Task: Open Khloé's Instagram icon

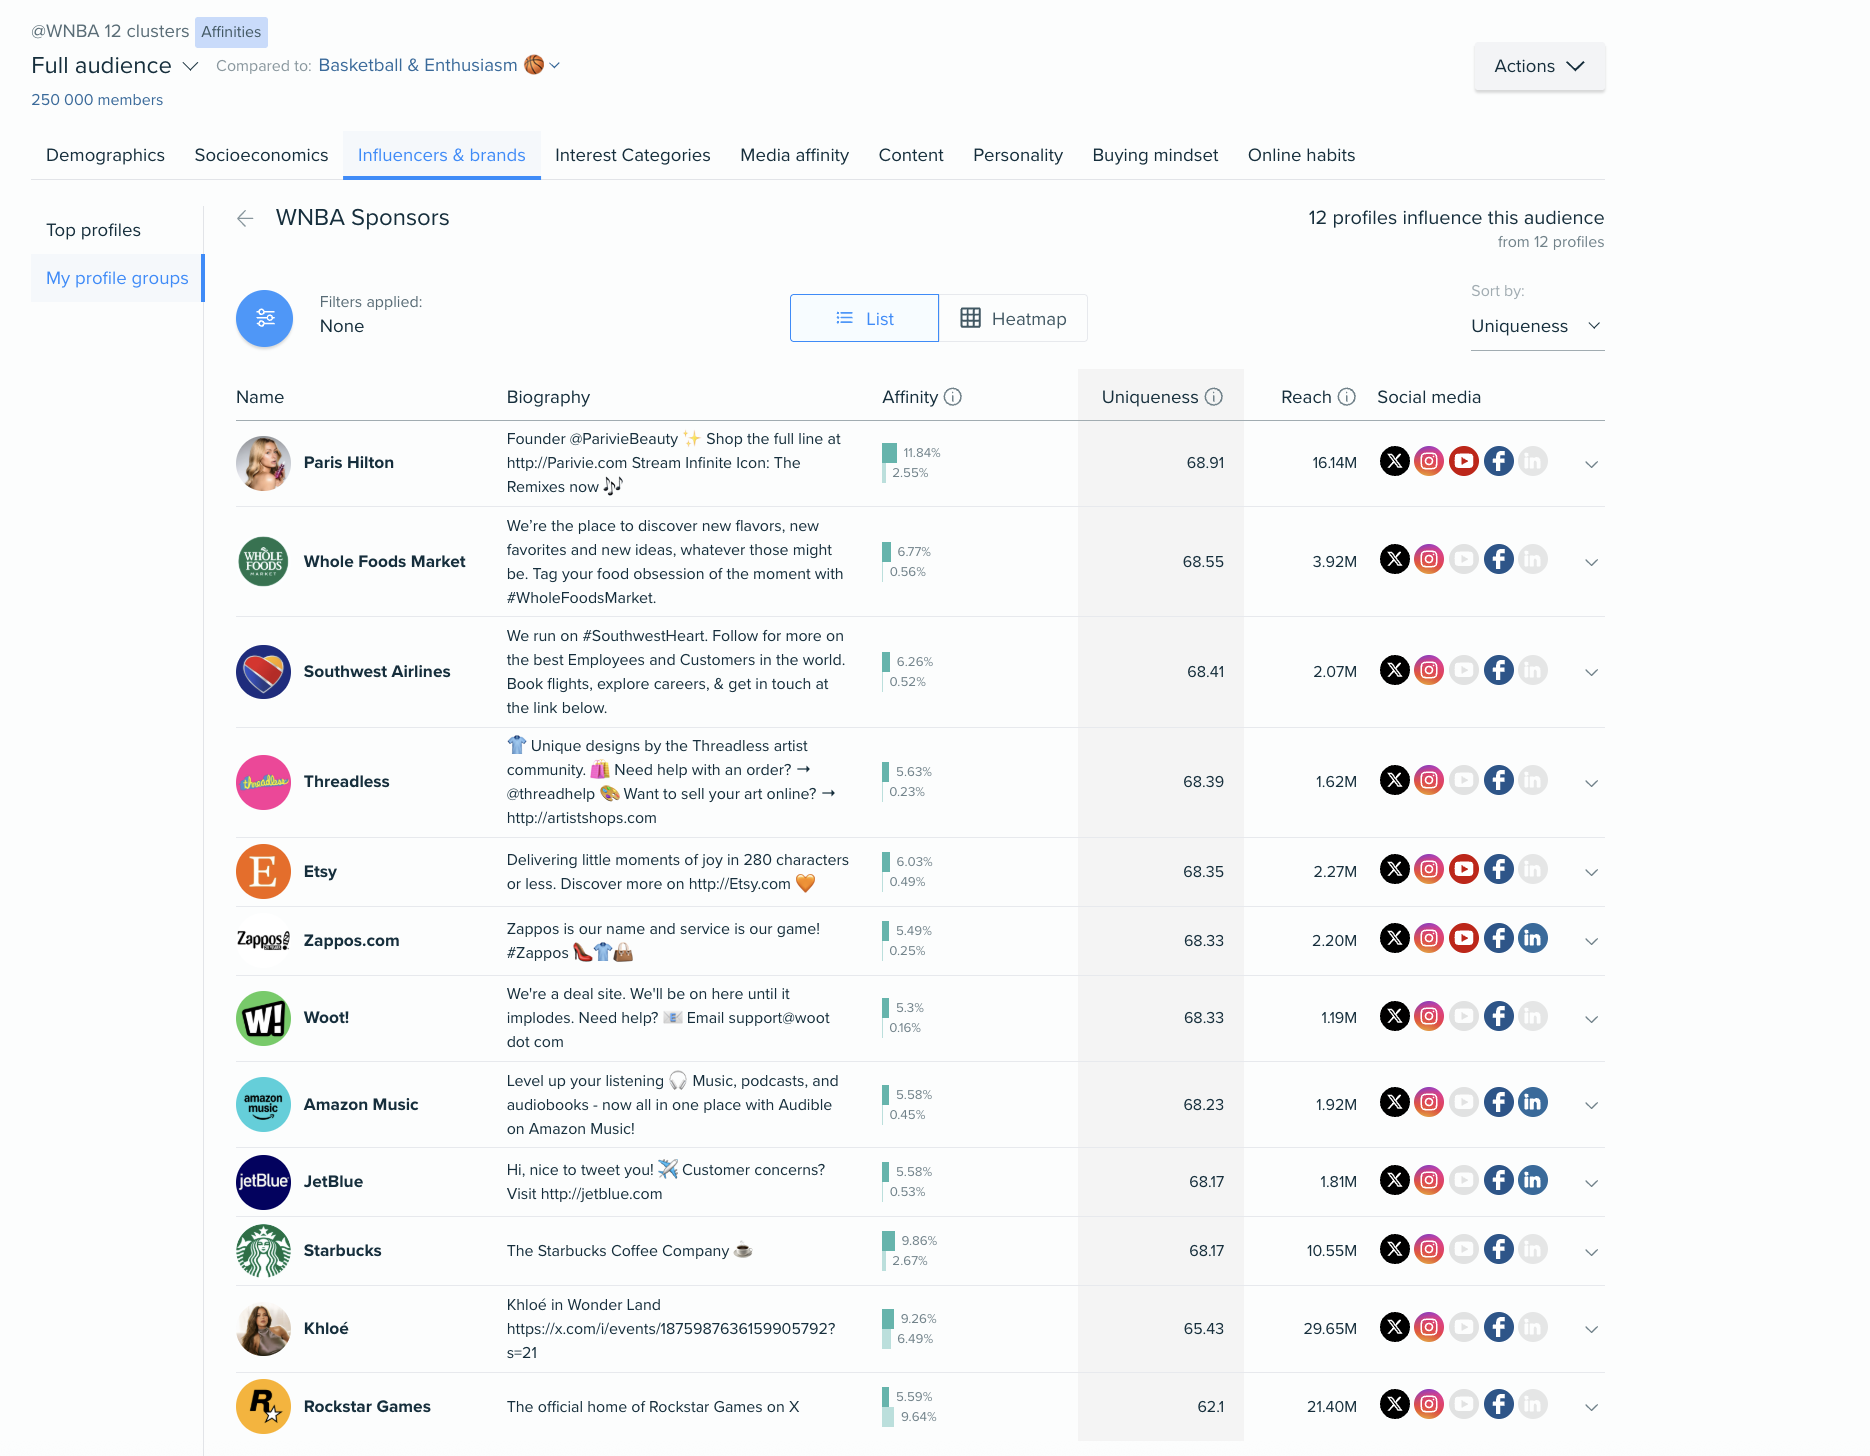Action: click(1429, 1327)
